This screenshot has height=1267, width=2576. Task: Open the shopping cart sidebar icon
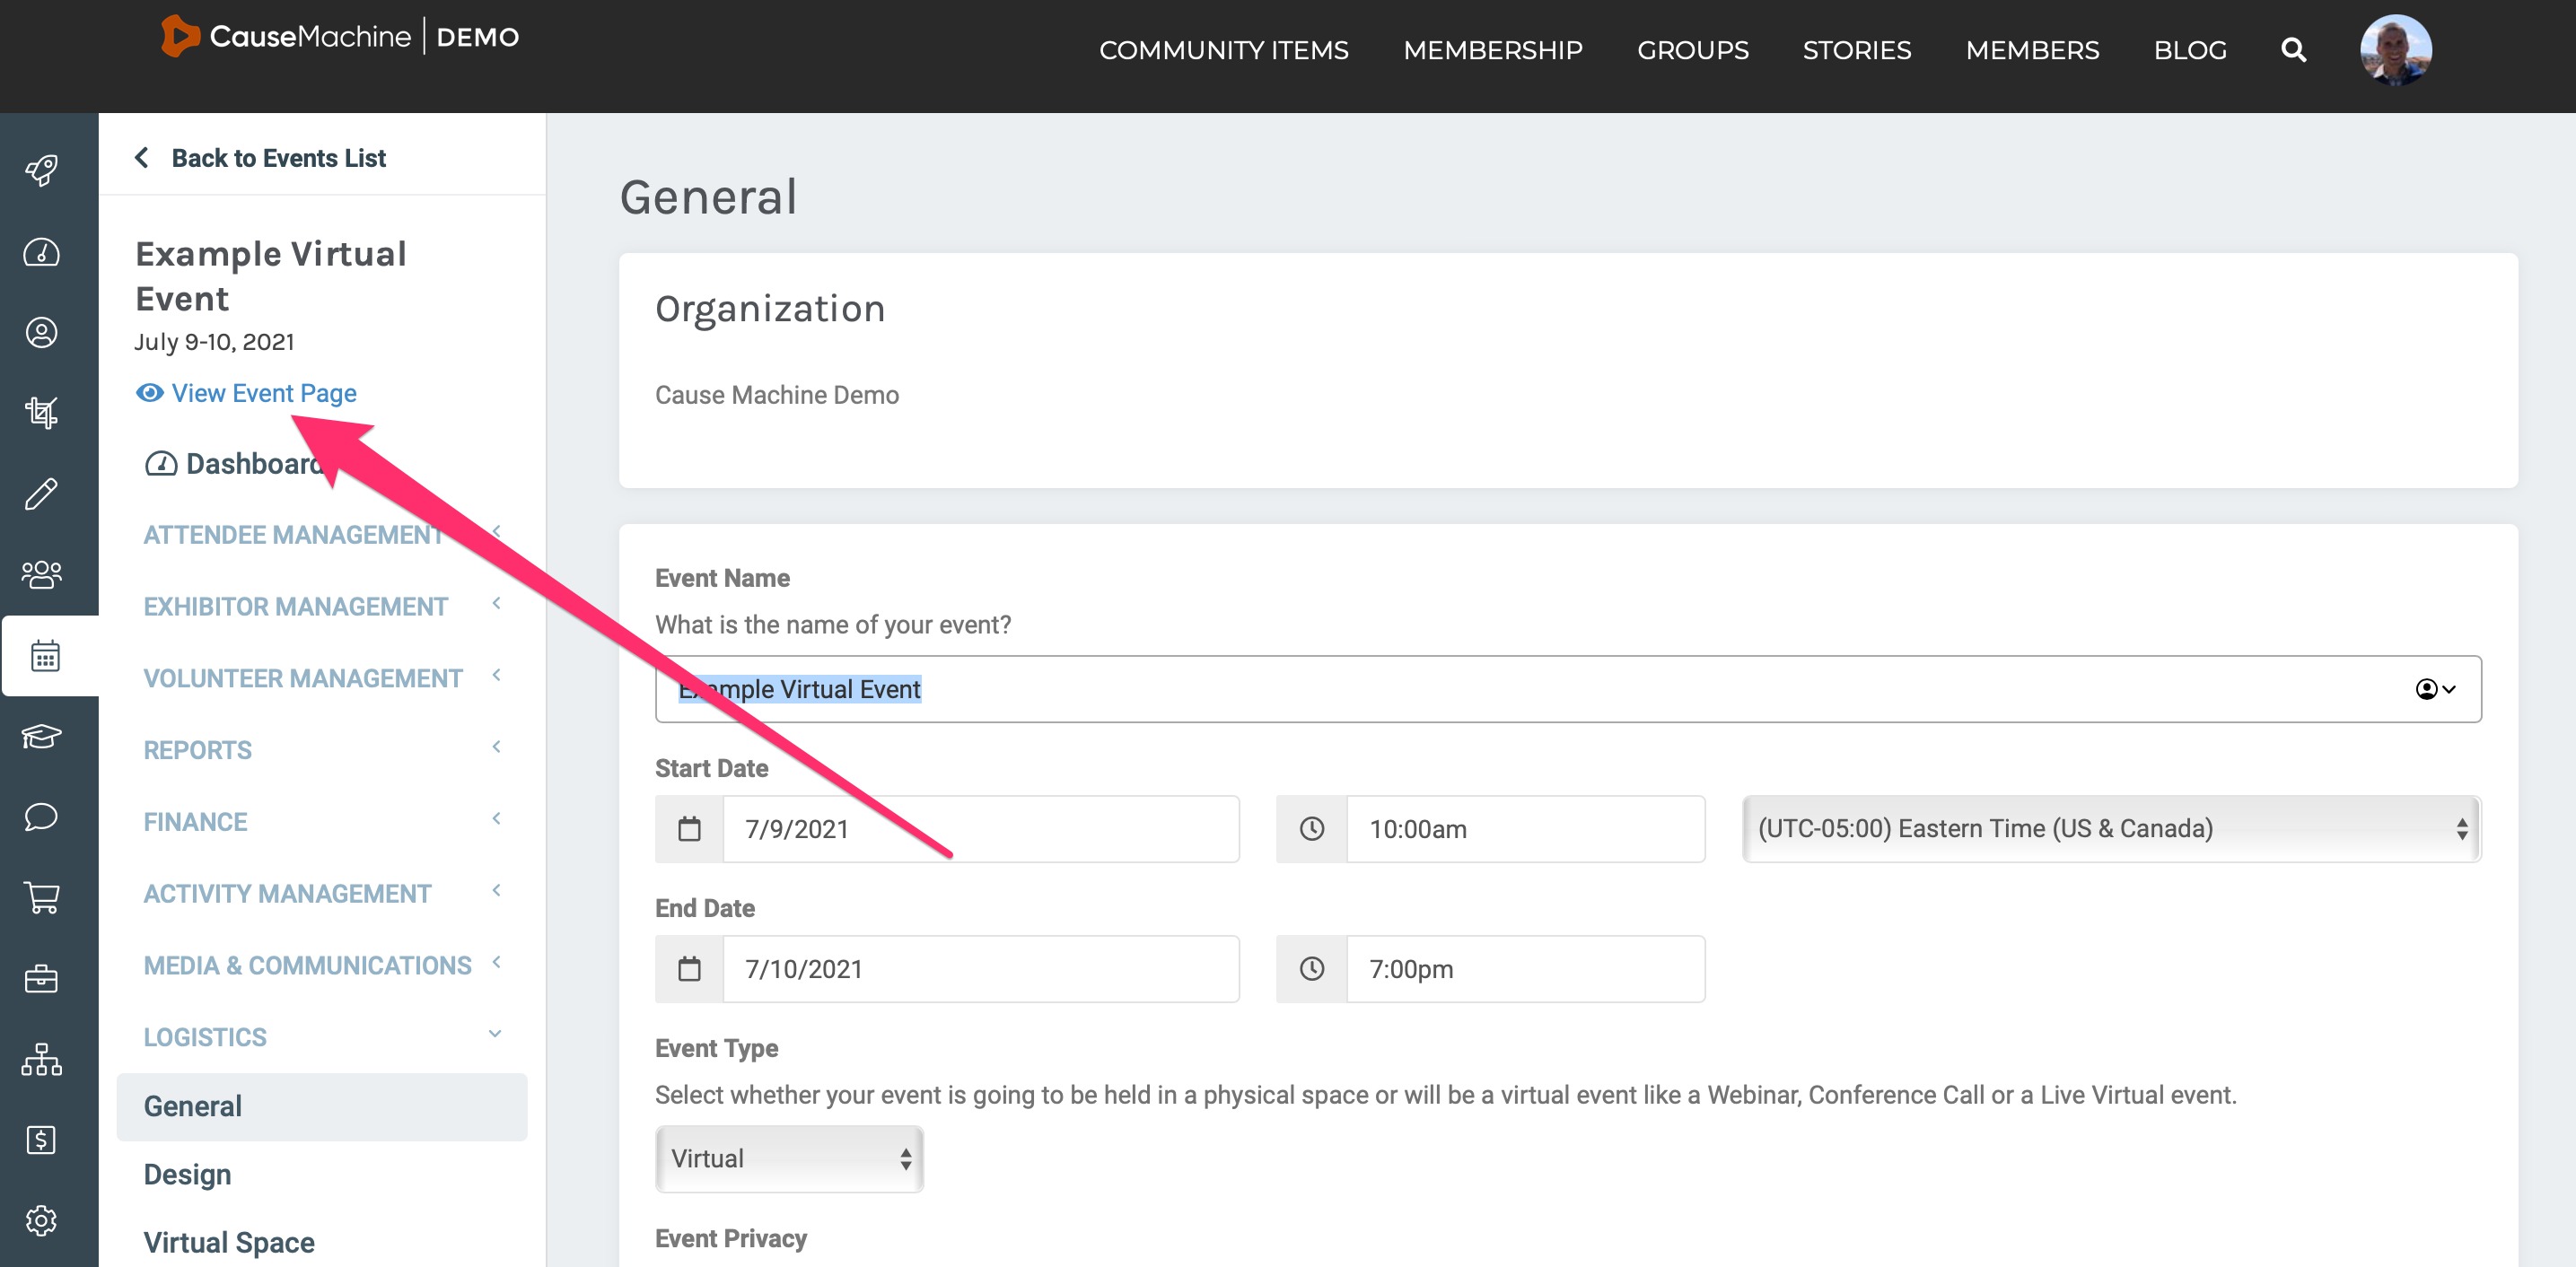coord(42,897)
